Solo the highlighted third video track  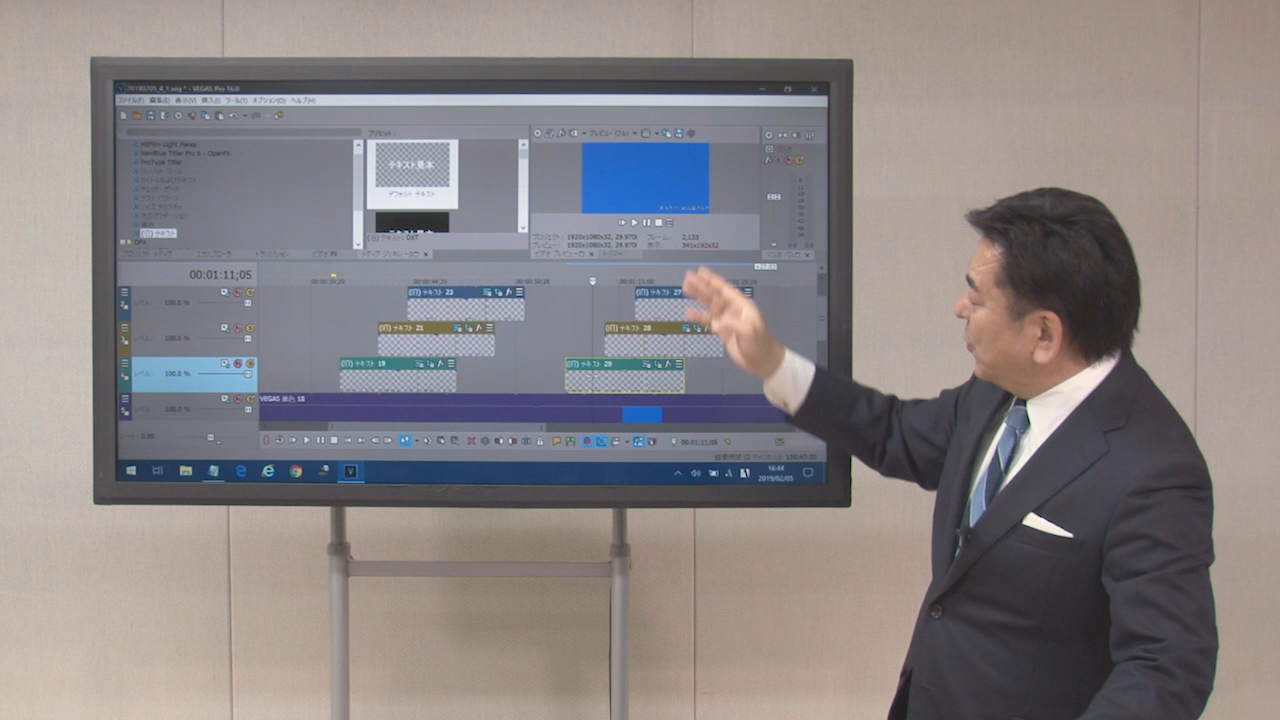(249, 363)
